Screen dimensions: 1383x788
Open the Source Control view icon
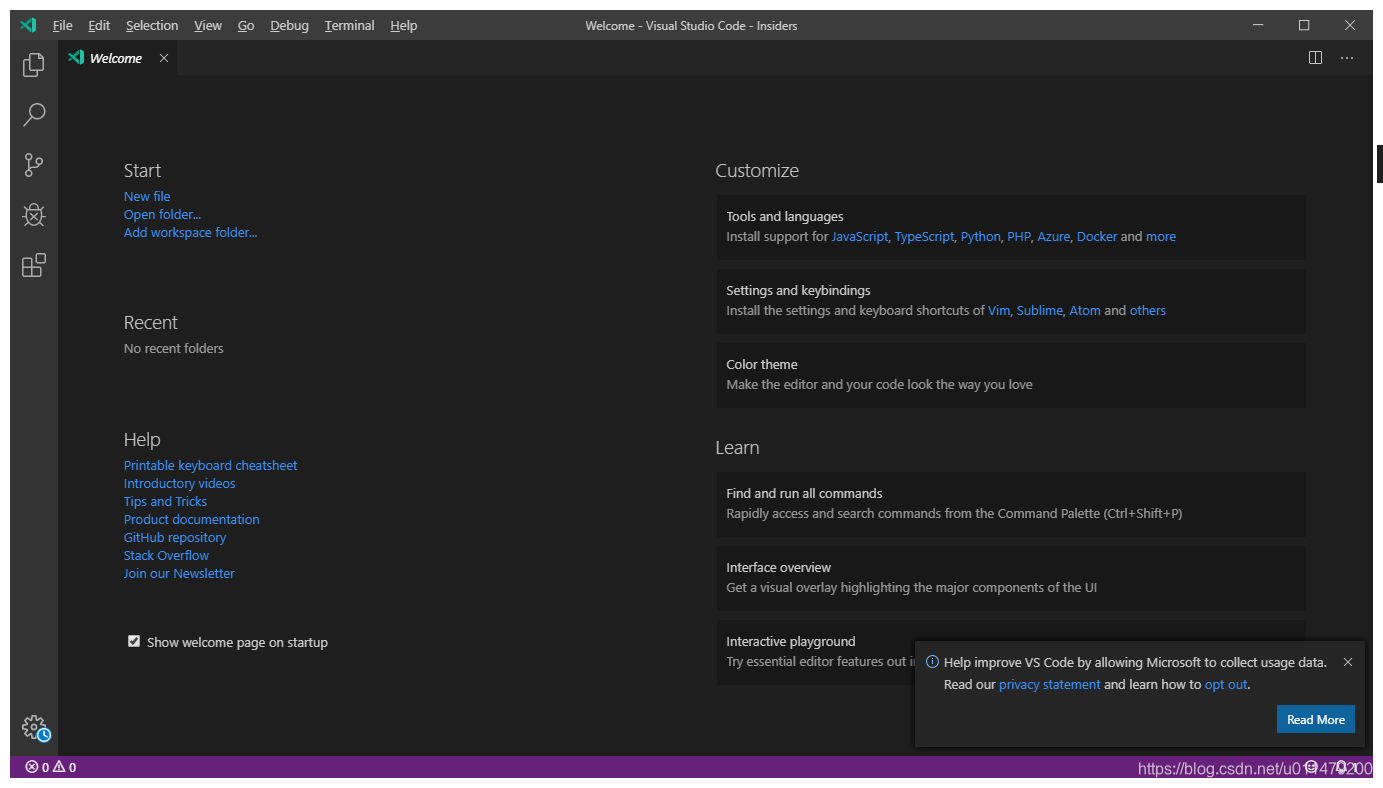[34, 165]
